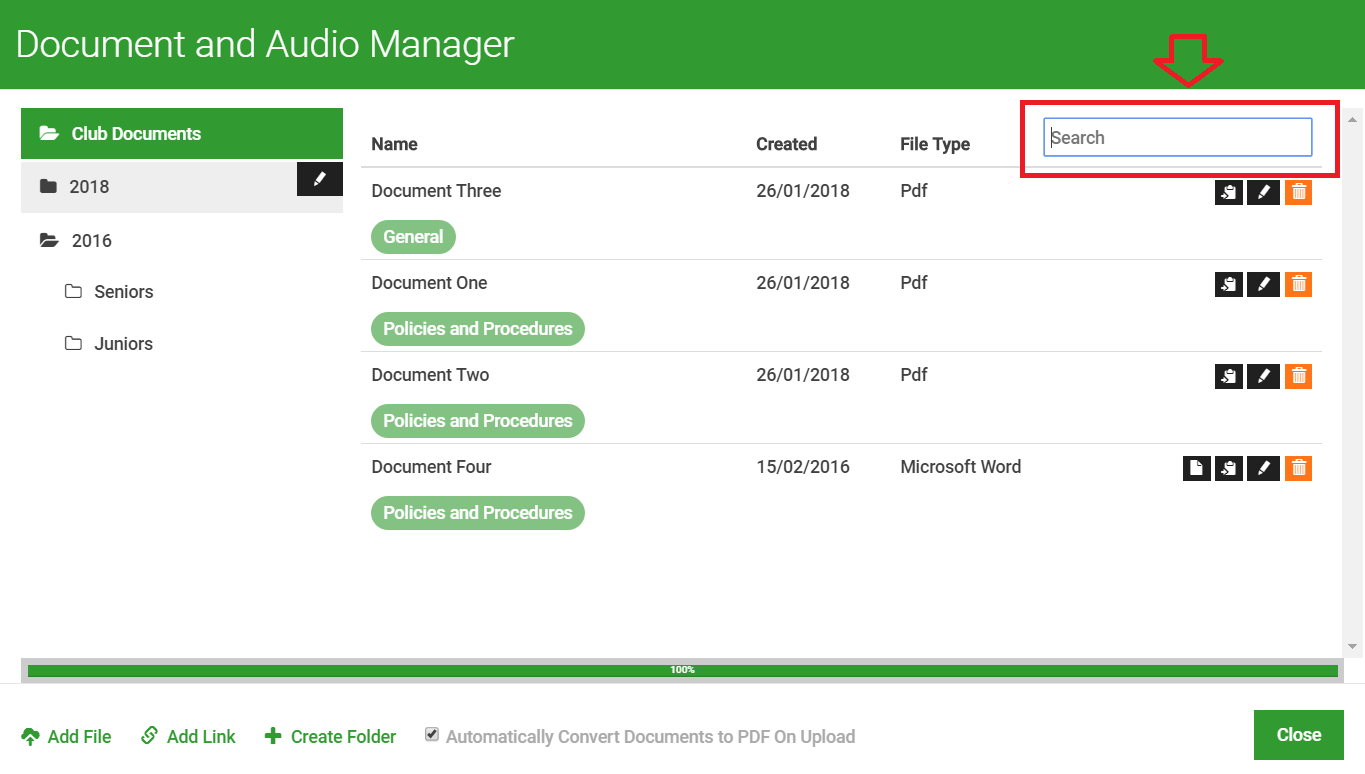1365x774 pixels.
Task: Delete Document Three with the trash icon
Action: [1298, 192]
